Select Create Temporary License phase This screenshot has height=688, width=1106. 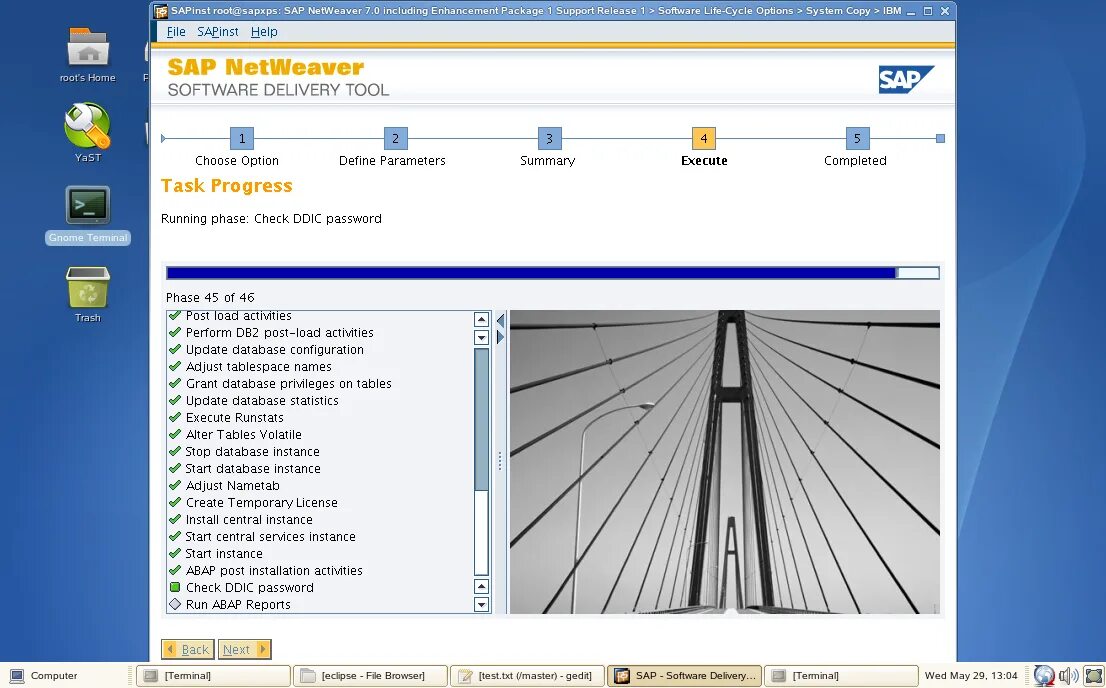pyautogui.click(x=261, y=502)
